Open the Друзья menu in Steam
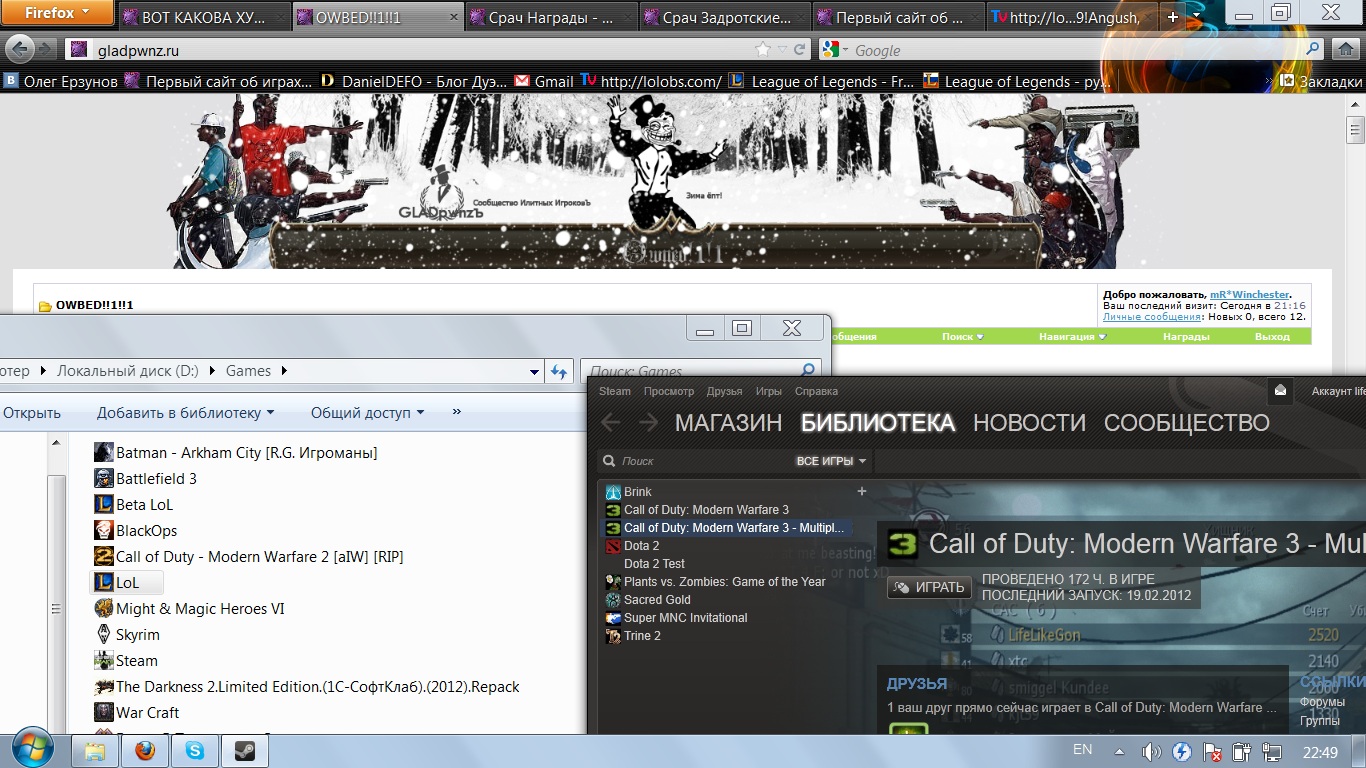 [724, 391]
